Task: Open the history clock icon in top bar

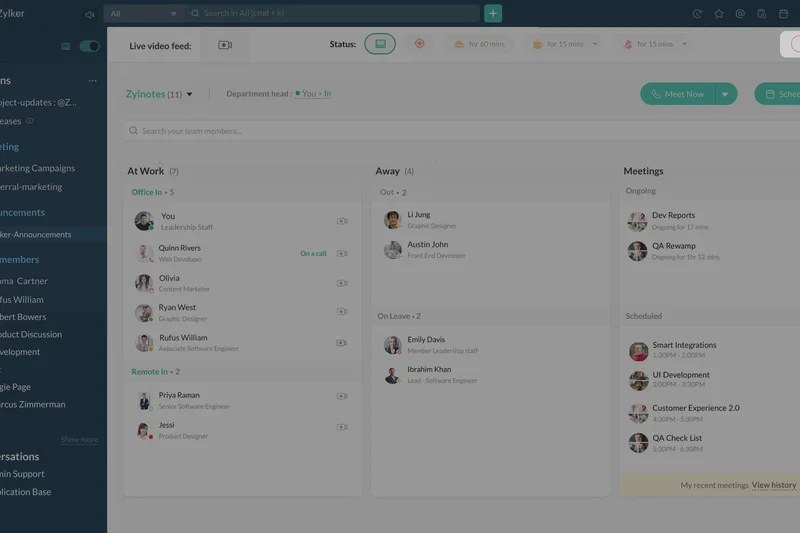Action: coord(697,14)
